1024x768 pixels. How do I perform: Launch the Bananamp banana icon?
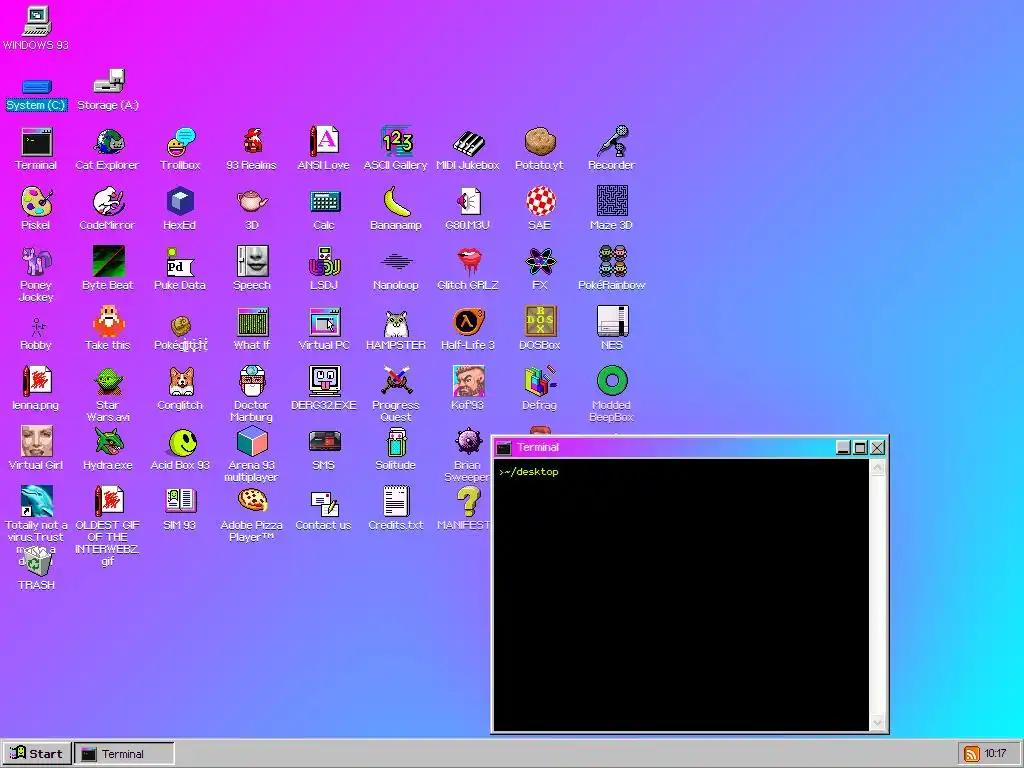point(396,202)
